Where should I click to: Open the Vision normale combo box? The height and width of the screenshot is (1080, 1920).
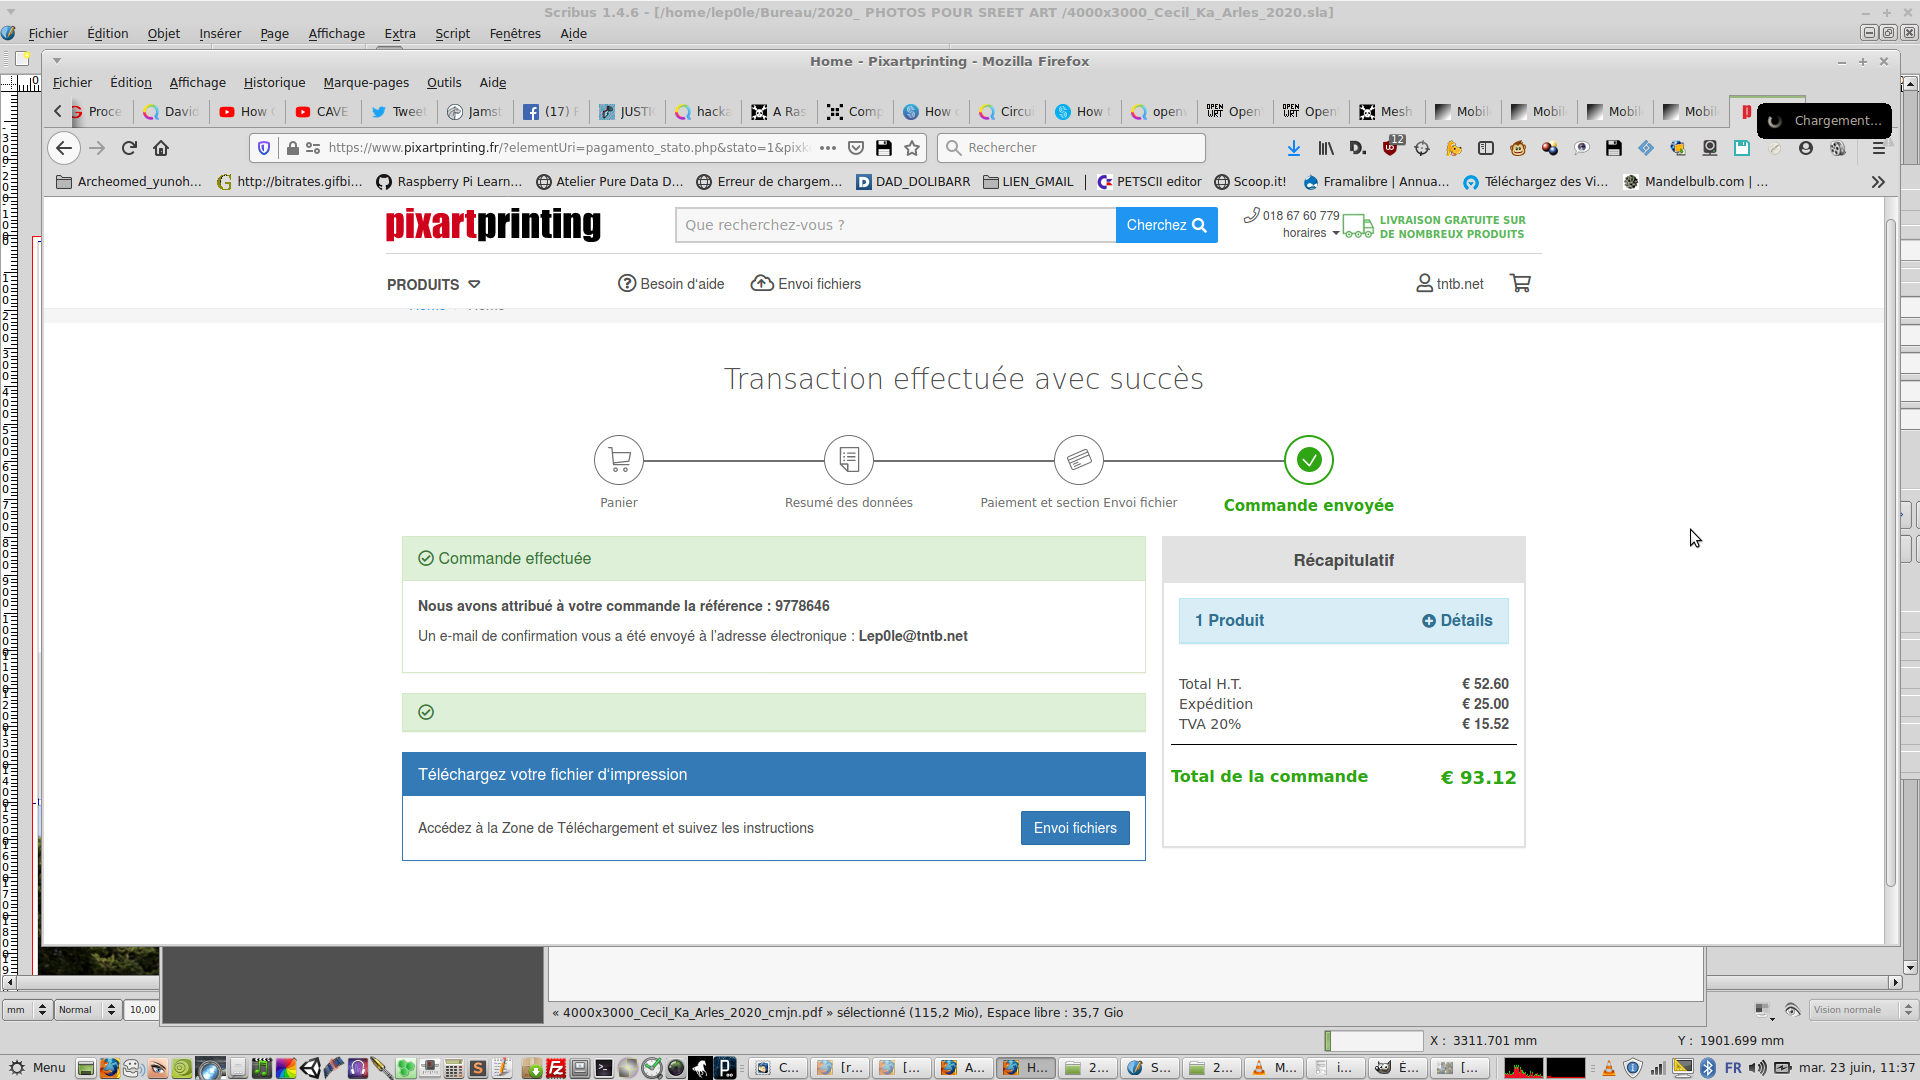tap(1860, 1010)
